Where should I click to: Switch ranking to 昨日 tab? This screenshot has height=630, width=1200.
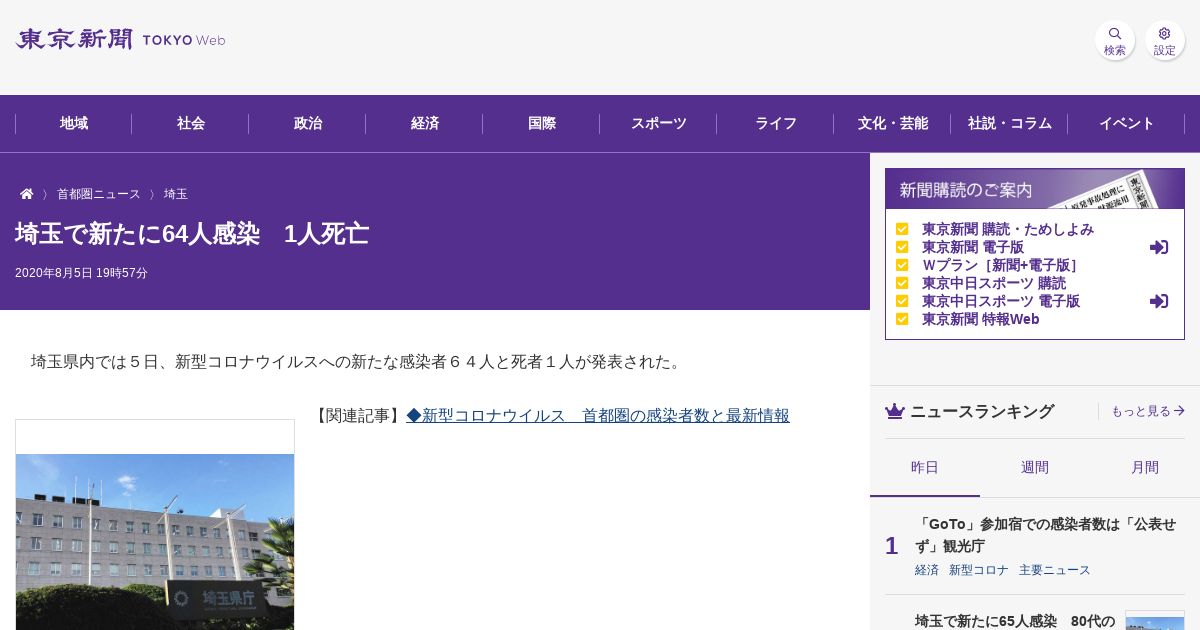coord(925,467)
